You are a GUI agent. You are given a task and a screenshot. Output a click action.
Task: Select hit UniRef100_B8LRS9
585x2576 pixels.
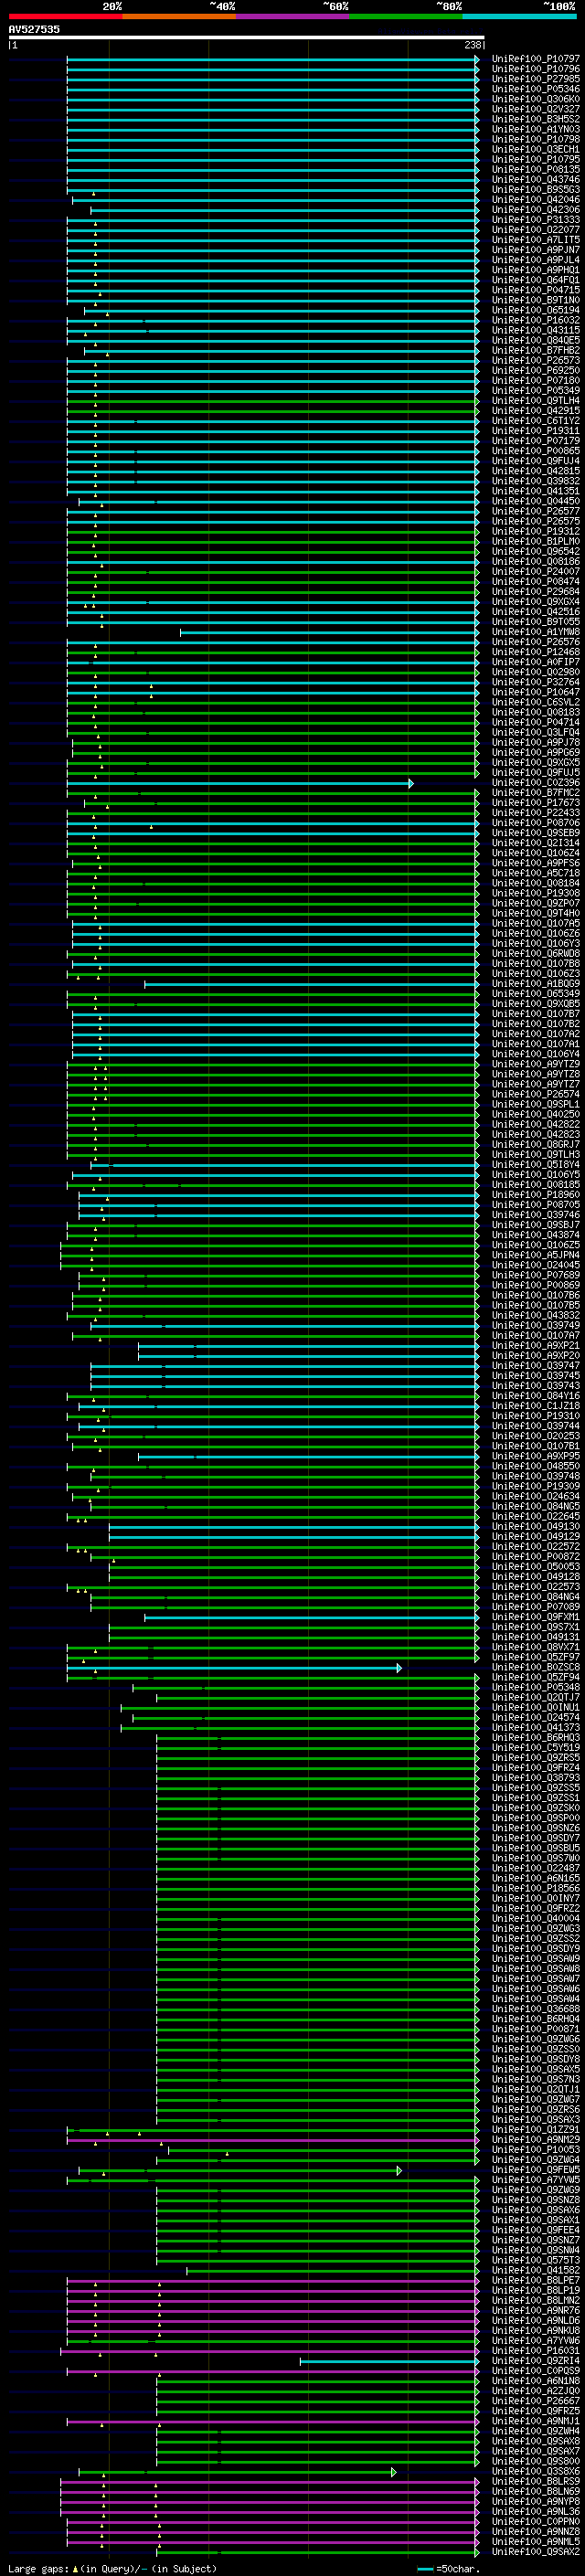coord(536,2481)
